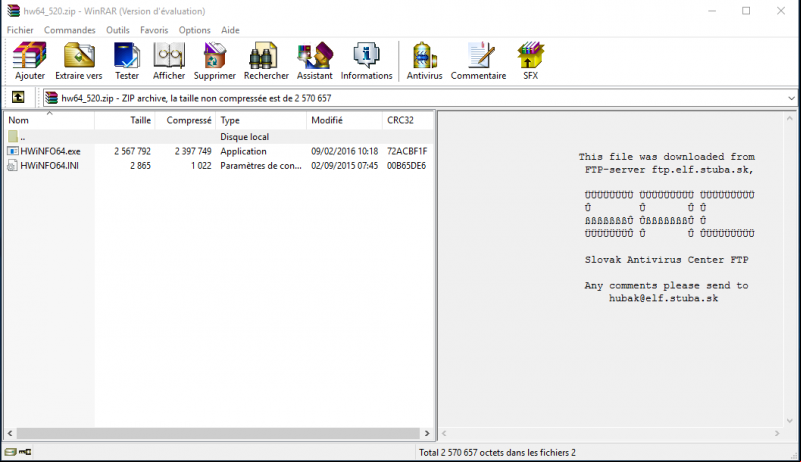Sort files by Type column
801x462 pixels.
tap(261, 120)
